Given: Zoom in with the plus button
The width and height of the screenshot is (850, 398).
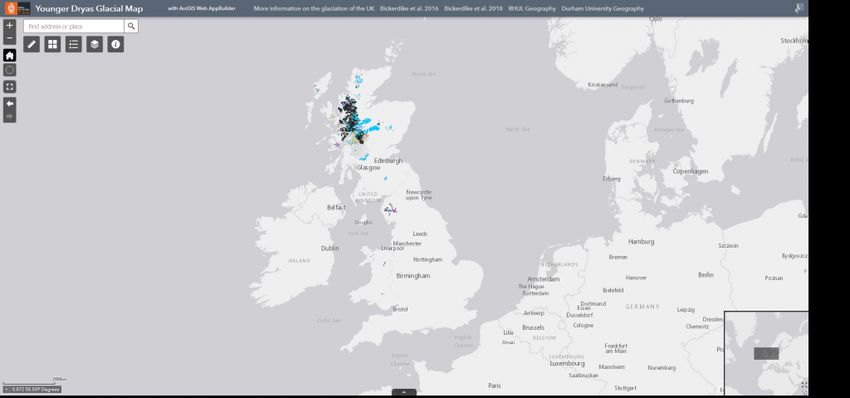Looking at the screenshot, I should pyautogui.click(x=10, y=25).
